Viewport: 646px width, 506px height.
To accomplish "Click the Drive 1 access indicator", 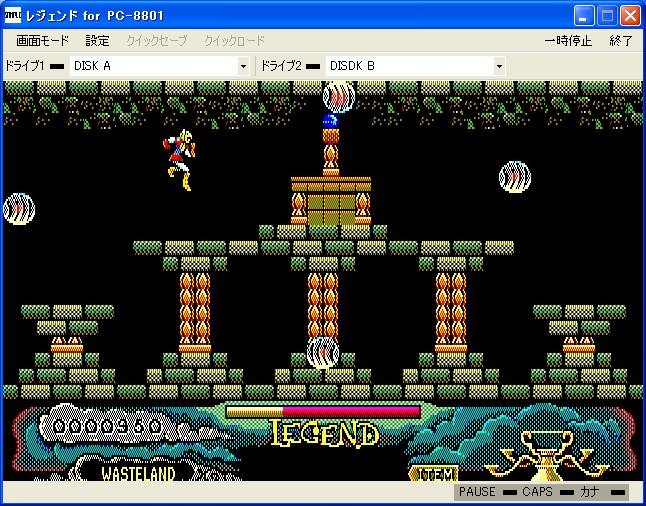I will (57, 66).
